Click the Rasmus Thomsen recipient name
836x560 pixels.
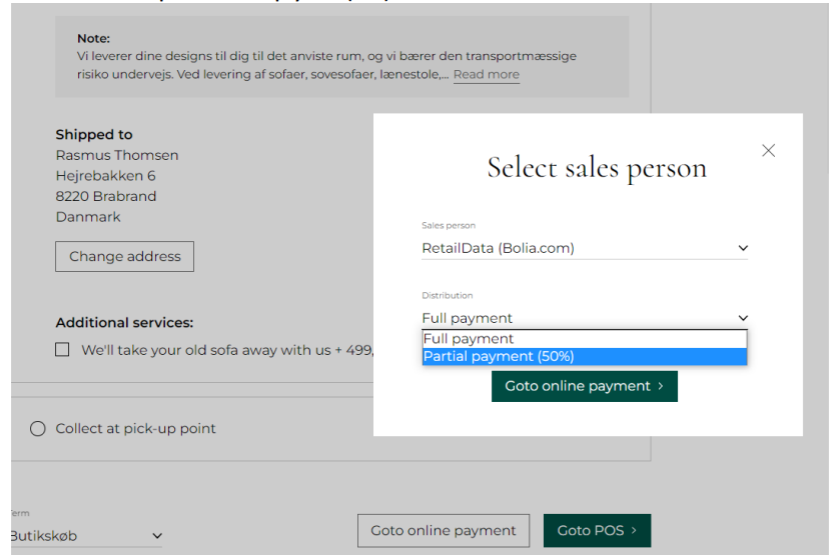point(117,155)
